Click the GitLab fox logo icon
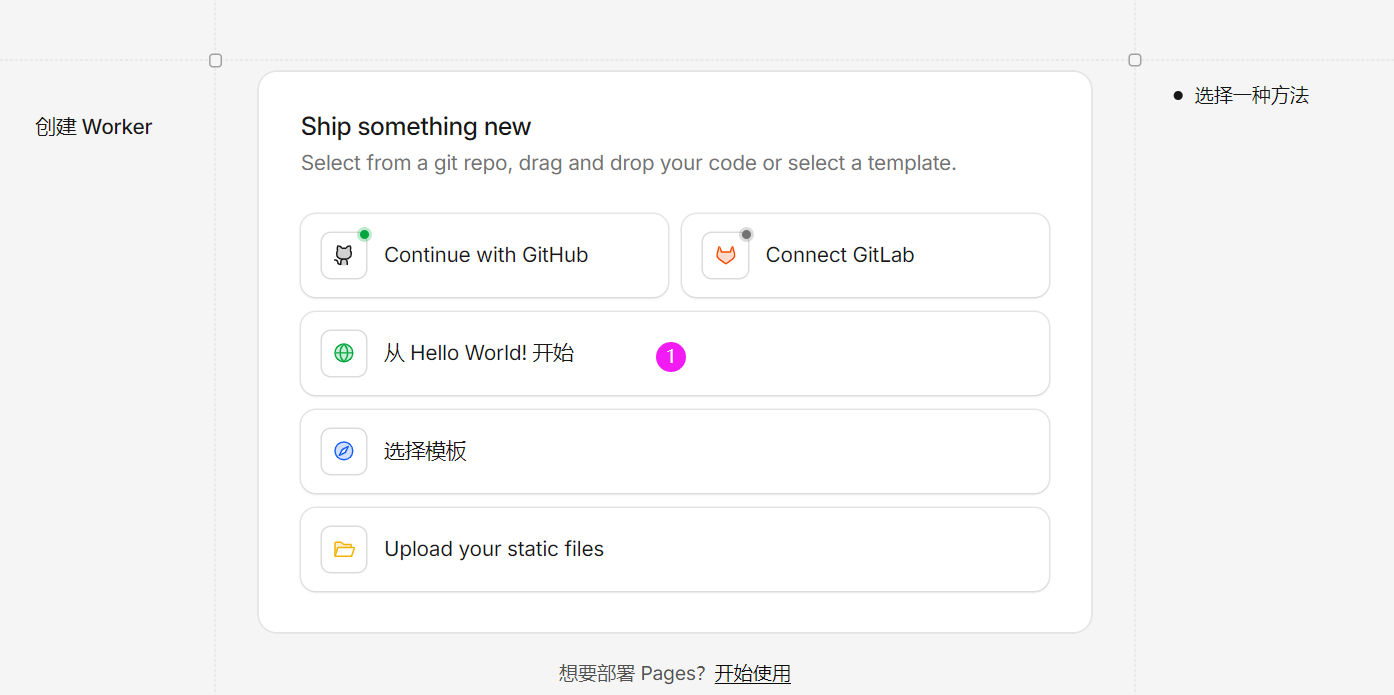1394x695 pixels. click(725, 256)
